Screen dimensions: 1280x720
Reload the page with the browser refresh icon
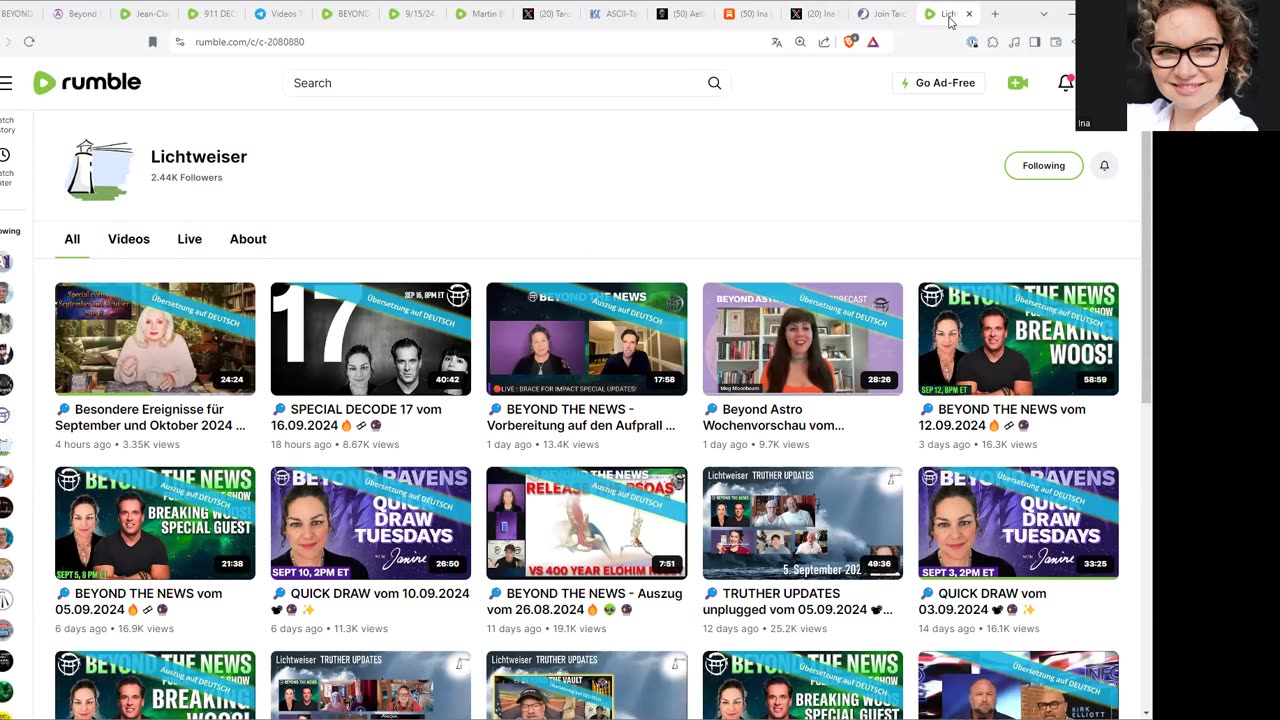(29, 42)
